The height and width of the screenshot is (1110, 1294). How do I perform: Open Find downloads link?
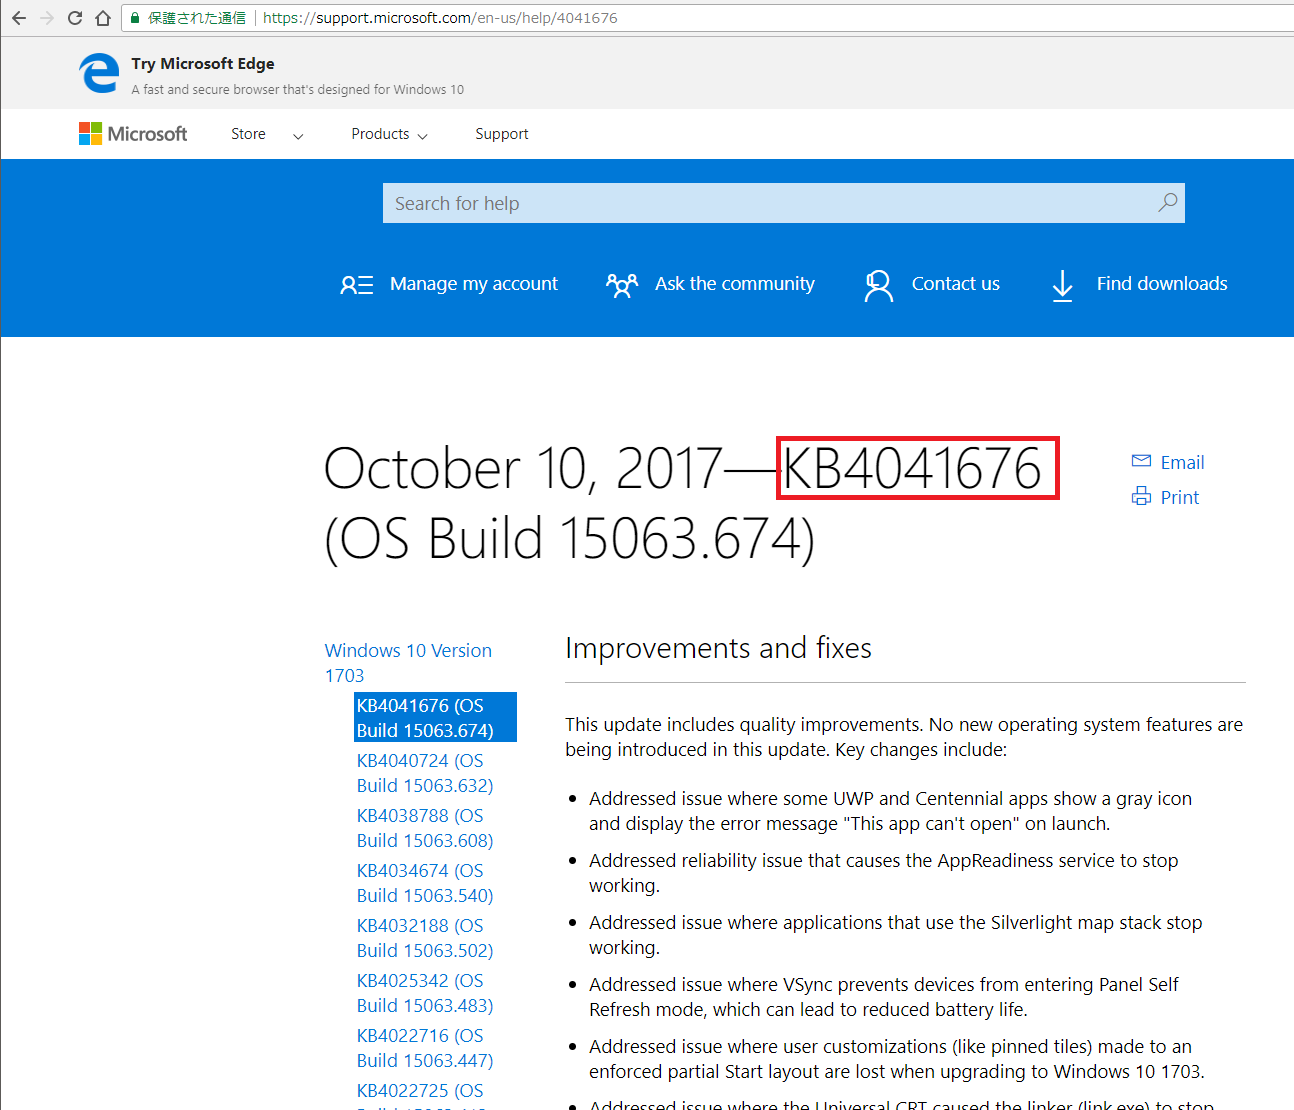coord(1162,284)
